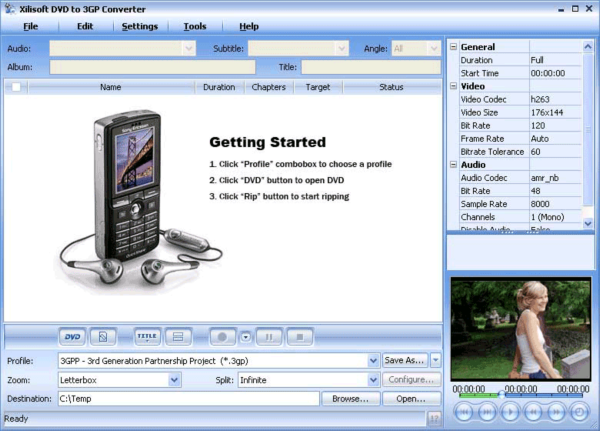Tick the select-all checkbox in list header
The width and height of the screenshot is (600, 431).
[x=15, y=87]
